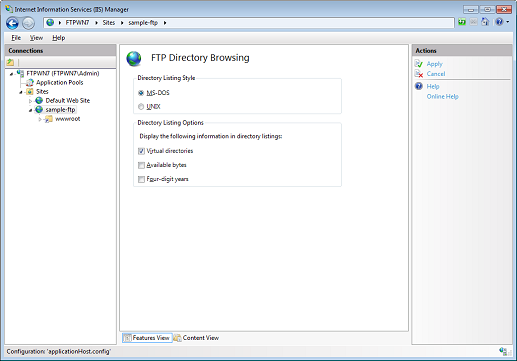Viewport: 517px width, 361px height.
Task: Select FTPWN7 (FTPWN7\Admin) tree item
Action: pyautogui.click(x=63, y=73)
